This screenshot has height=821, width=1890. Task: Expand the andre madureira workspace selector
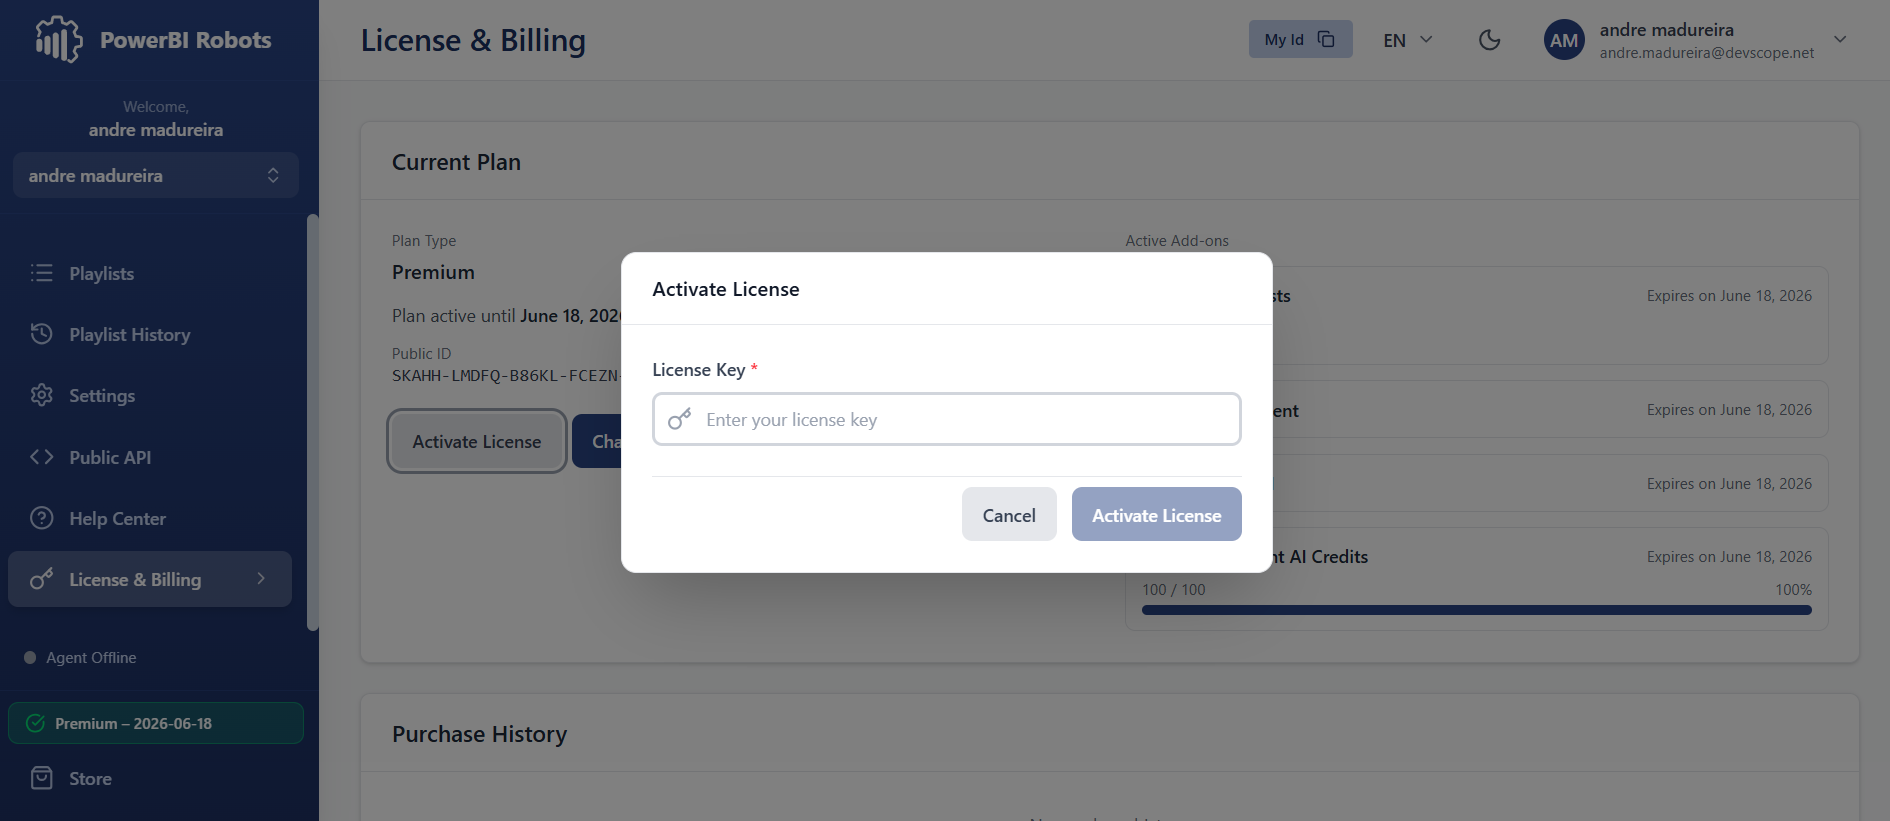[156, 175]
